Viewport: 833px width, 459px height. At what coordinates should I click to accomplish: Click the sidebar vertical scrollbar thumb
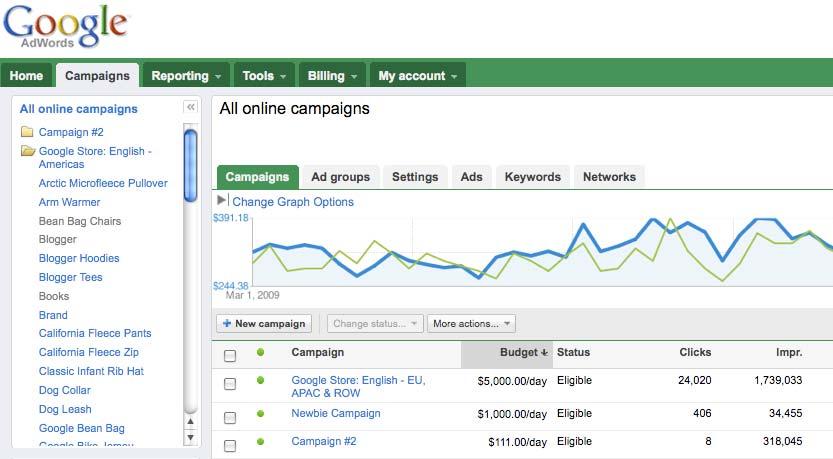[x=190, y=166]
